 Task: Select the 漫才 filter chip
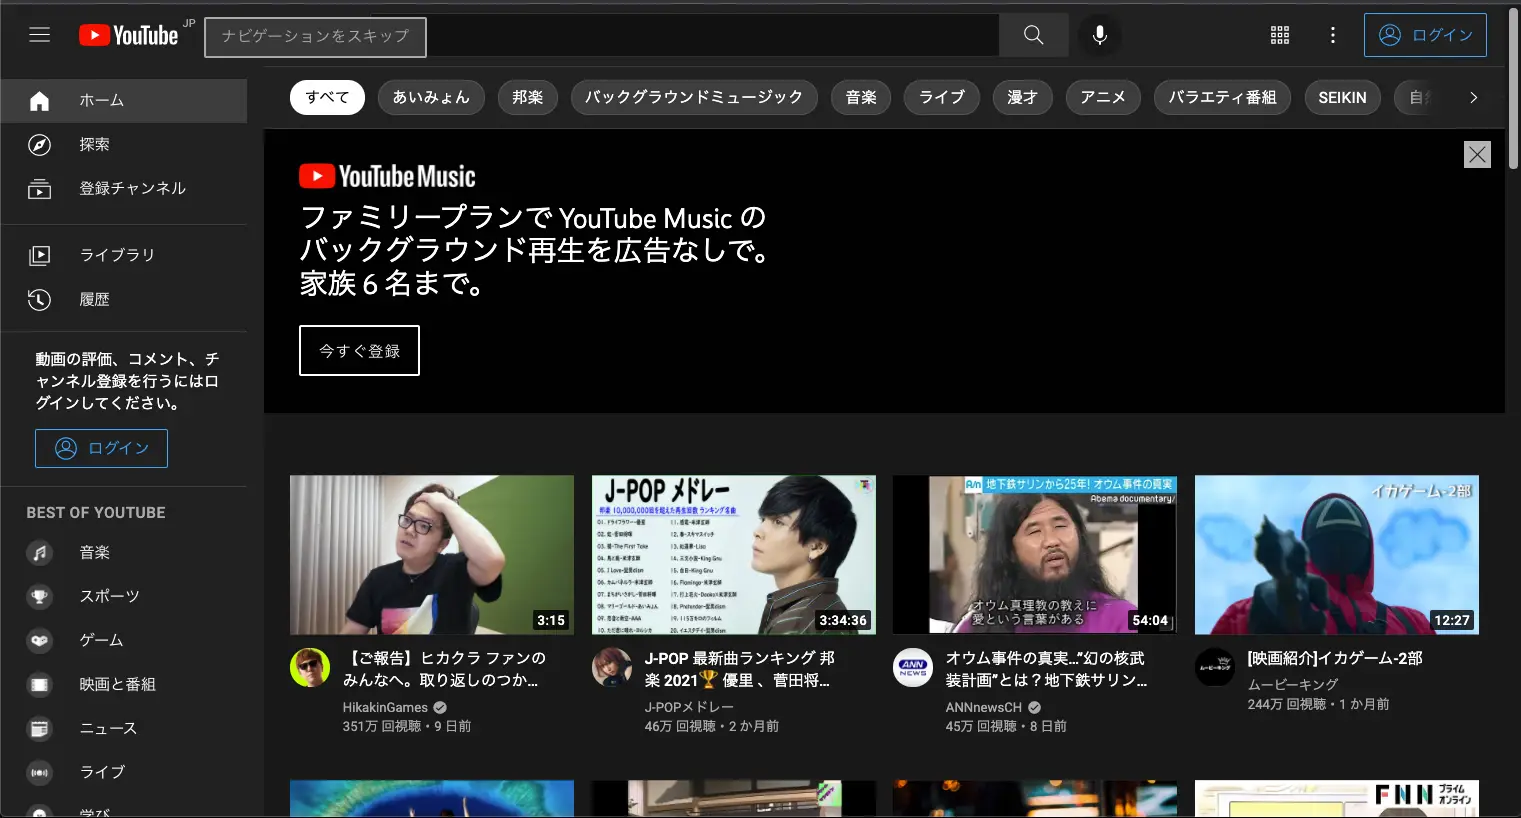1023,97
